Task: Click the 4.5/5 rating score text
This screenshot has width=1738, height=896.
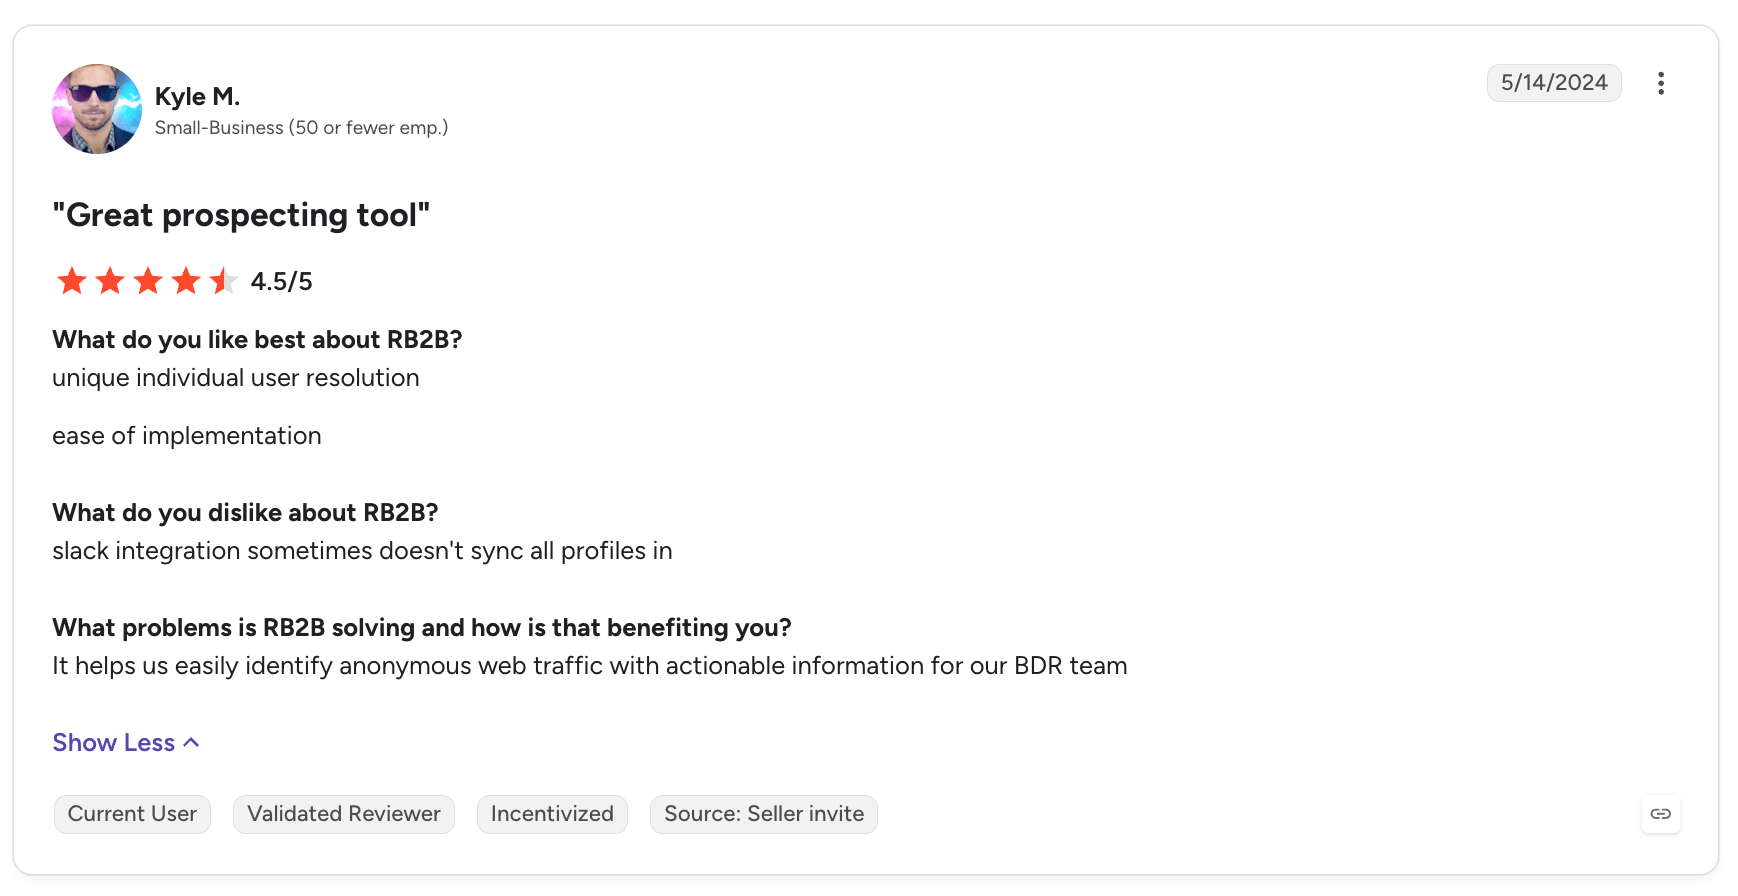Action: [281, 282]
